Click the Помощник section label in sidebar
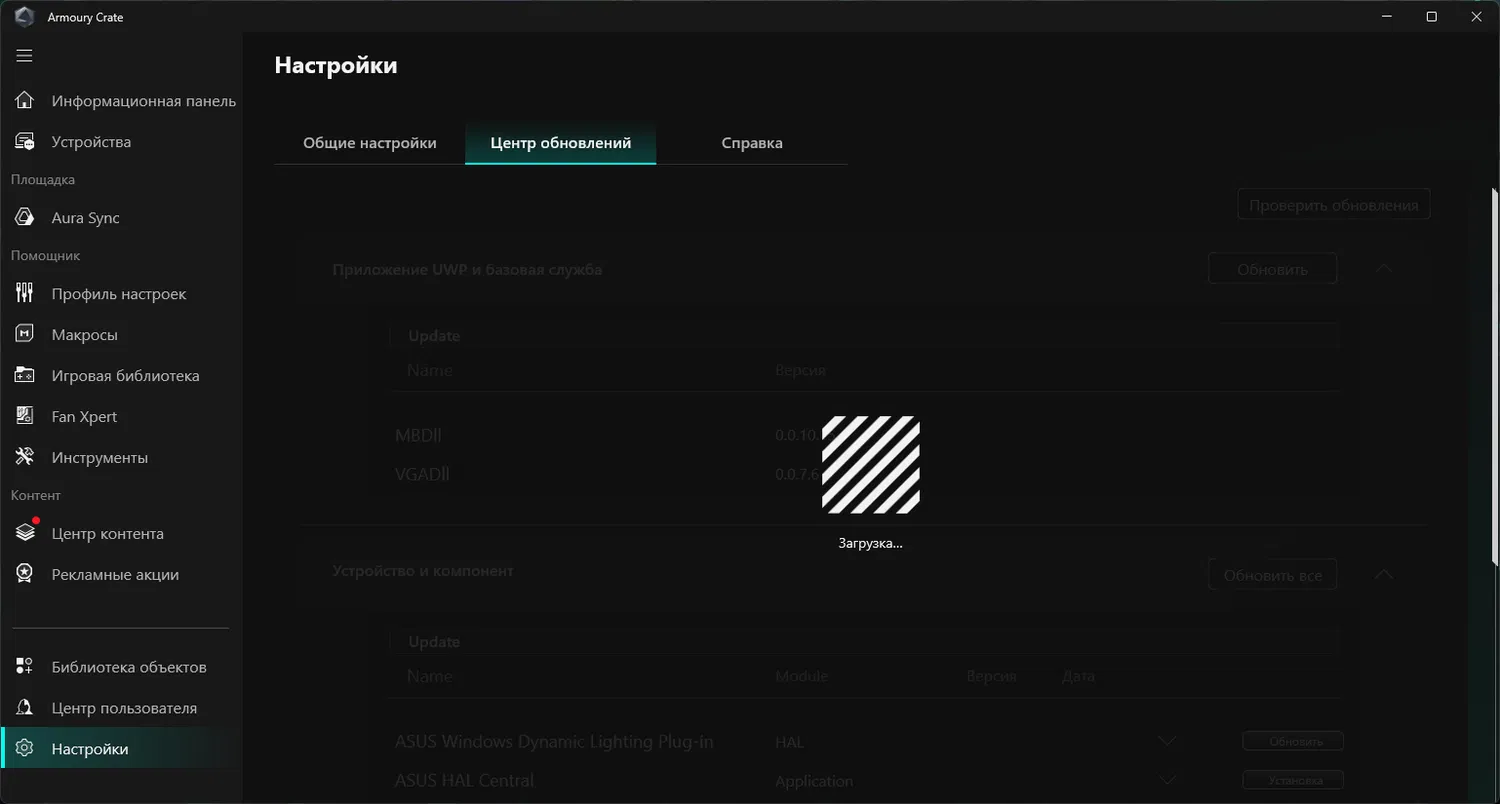This screenshot has width=1500, height=804. [x=46, y=256]
